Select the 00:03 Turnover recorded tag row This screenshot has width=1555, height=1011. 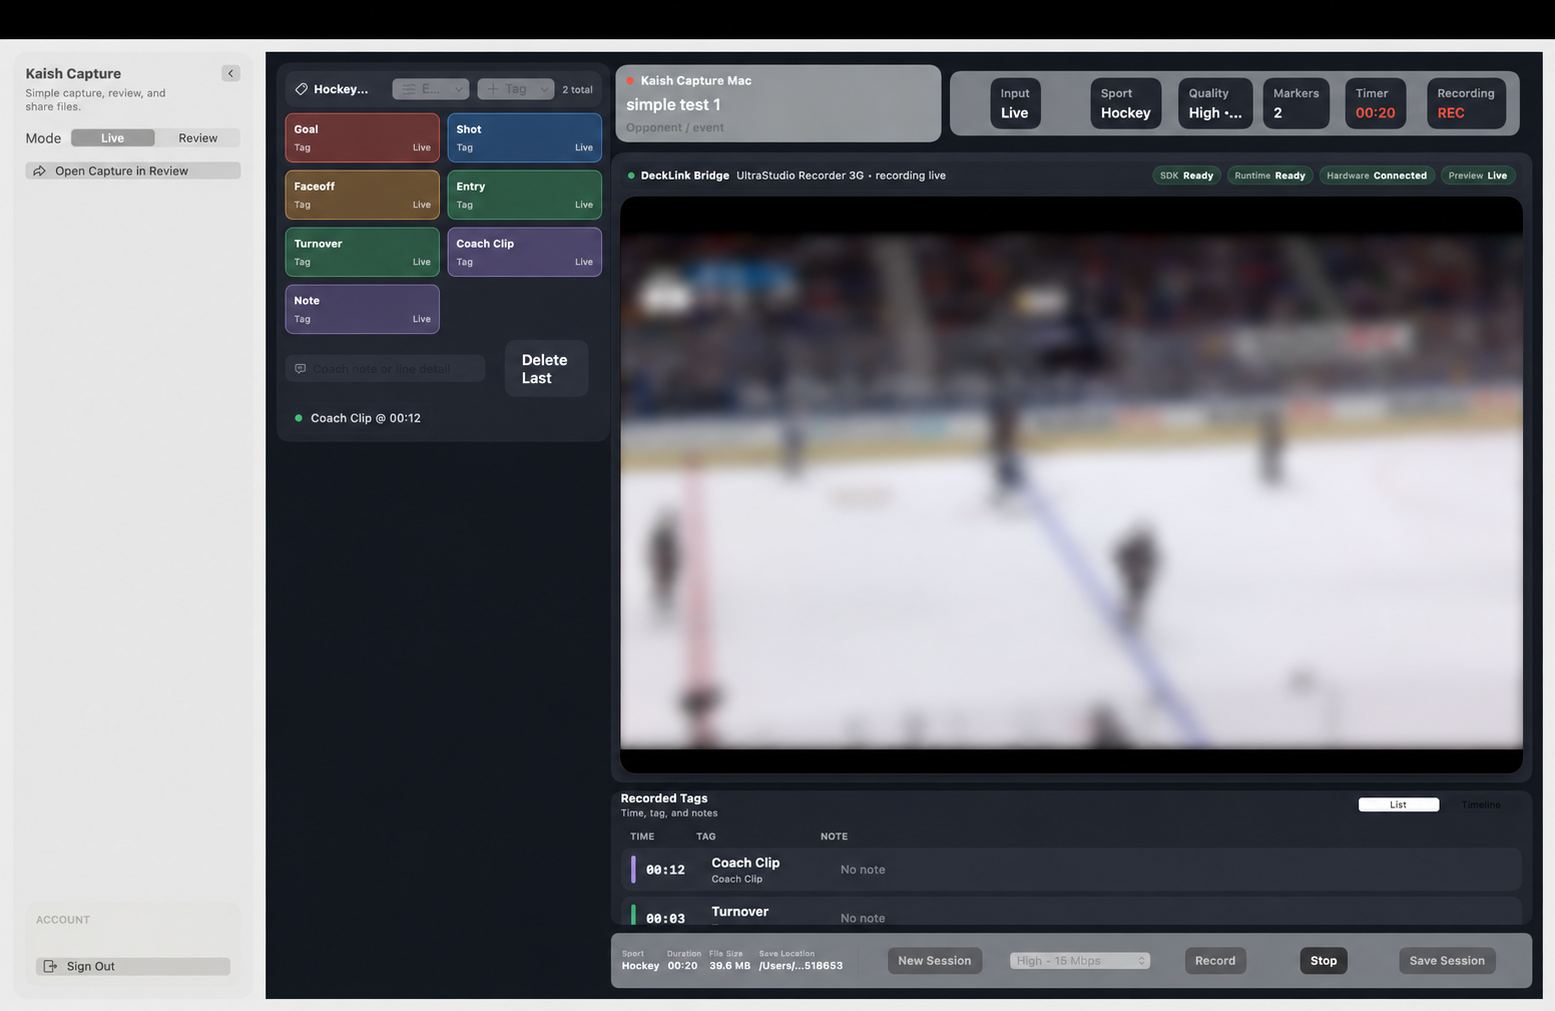(x=1071, y=912)
